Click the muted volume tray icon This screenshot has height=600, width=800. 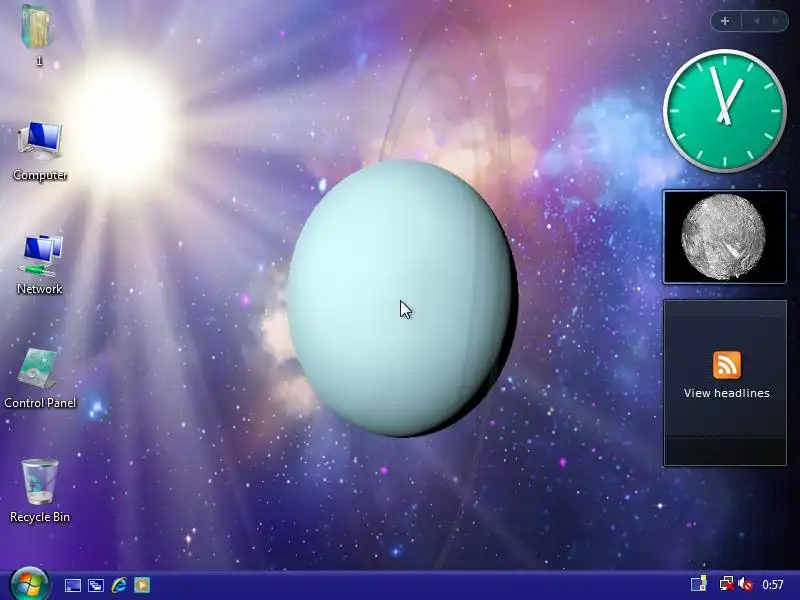[x=745, y=584]
